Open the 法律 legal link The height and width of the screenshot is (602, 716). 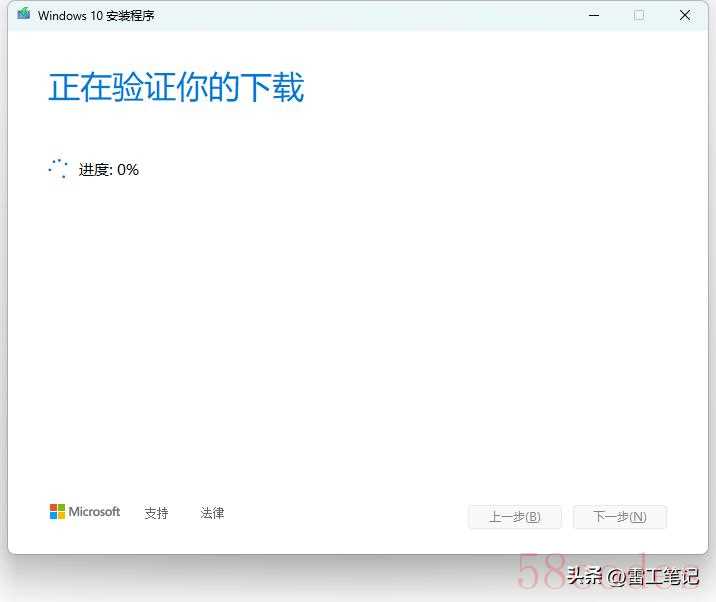[x=212, y=513]
